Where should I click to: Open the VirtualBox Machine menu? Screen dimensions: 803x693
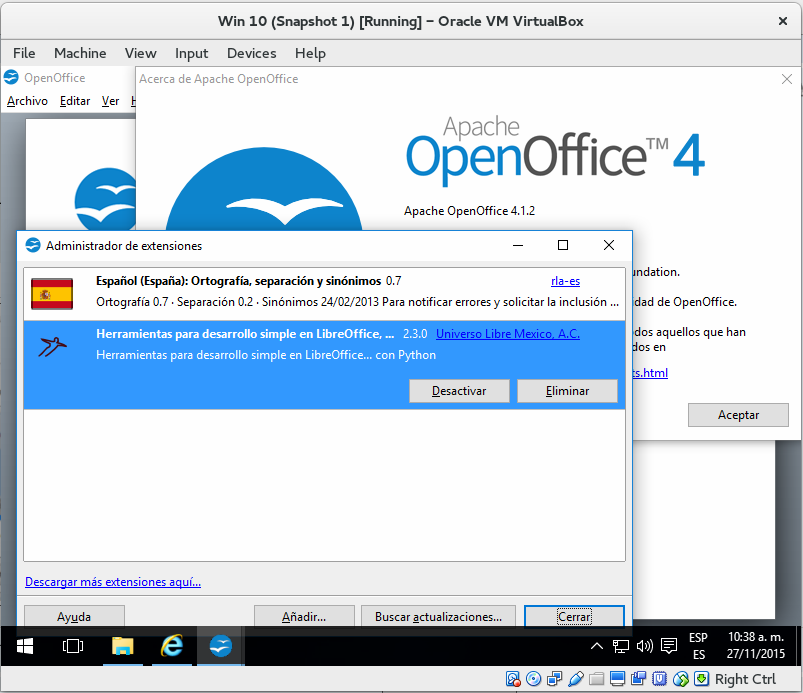pos(80,53)
